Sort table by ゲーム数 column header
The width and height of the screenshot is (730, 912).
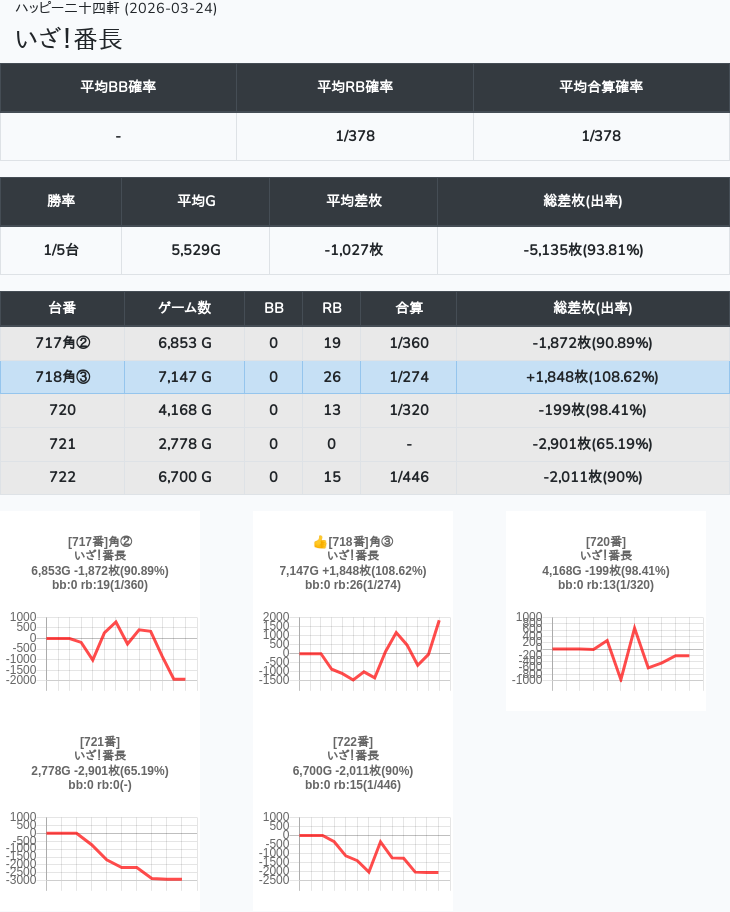[184, 308]
